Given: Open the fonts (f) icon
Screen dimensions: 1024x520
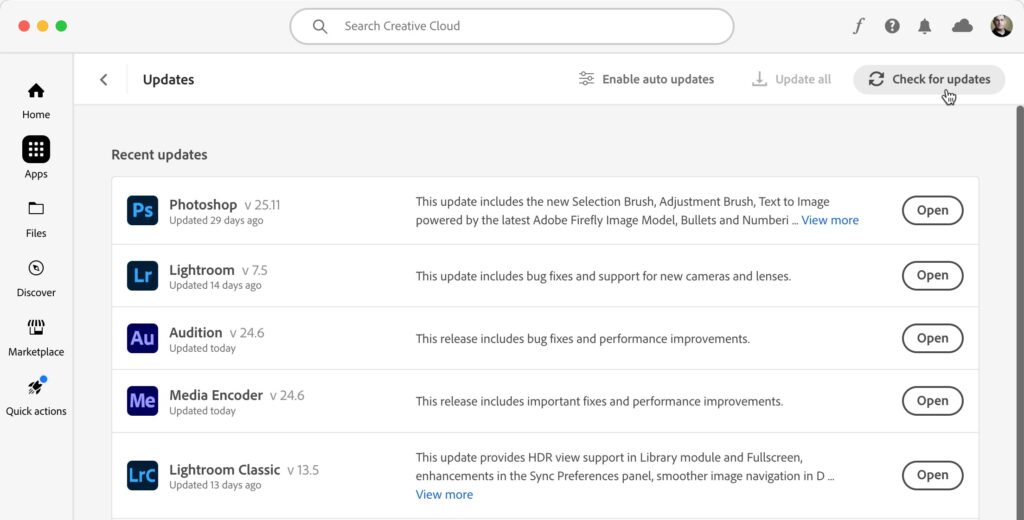Looking at the screenshot, I should (x=858, y=26).
